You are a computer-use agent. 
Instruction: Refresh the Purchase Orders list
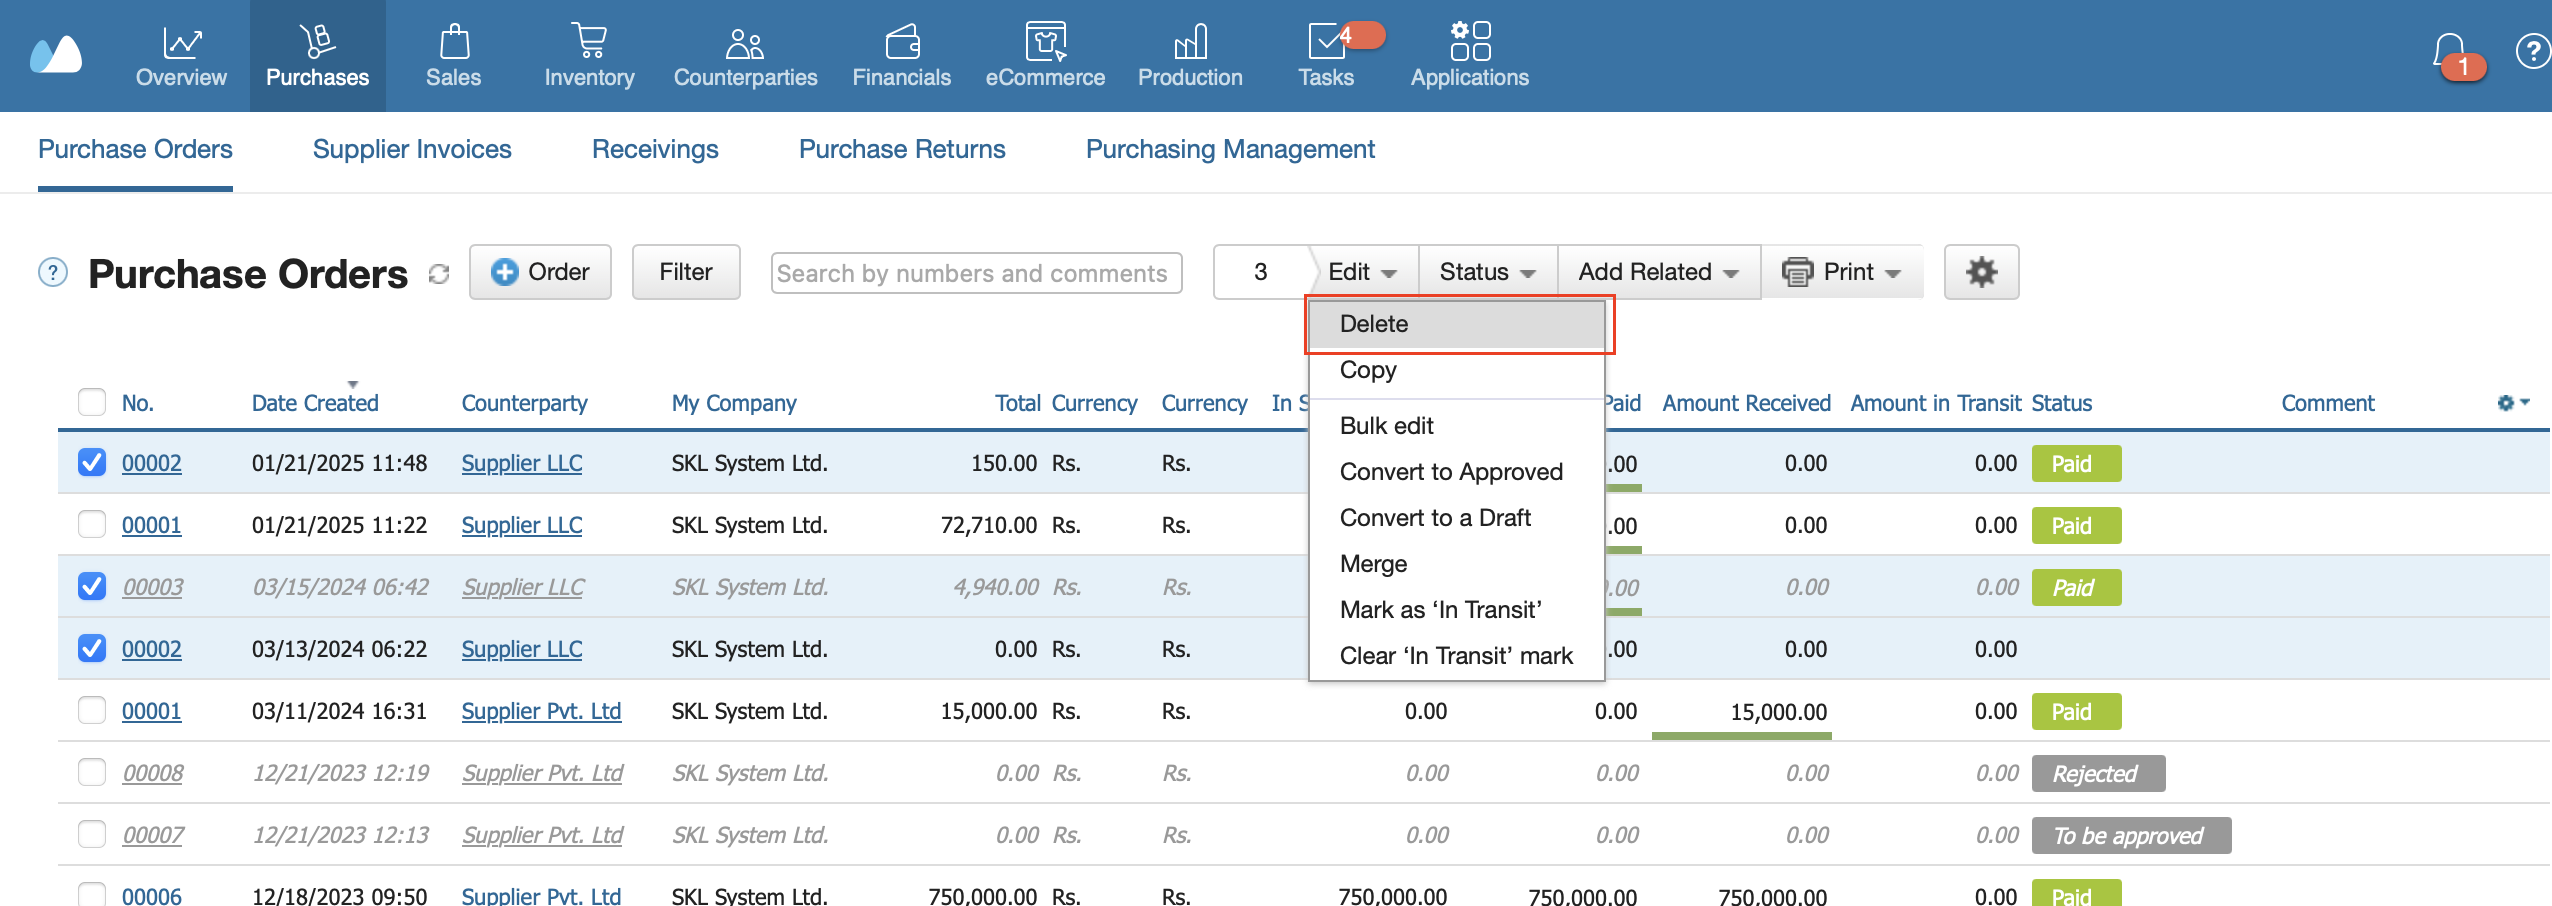click(439, 274)
